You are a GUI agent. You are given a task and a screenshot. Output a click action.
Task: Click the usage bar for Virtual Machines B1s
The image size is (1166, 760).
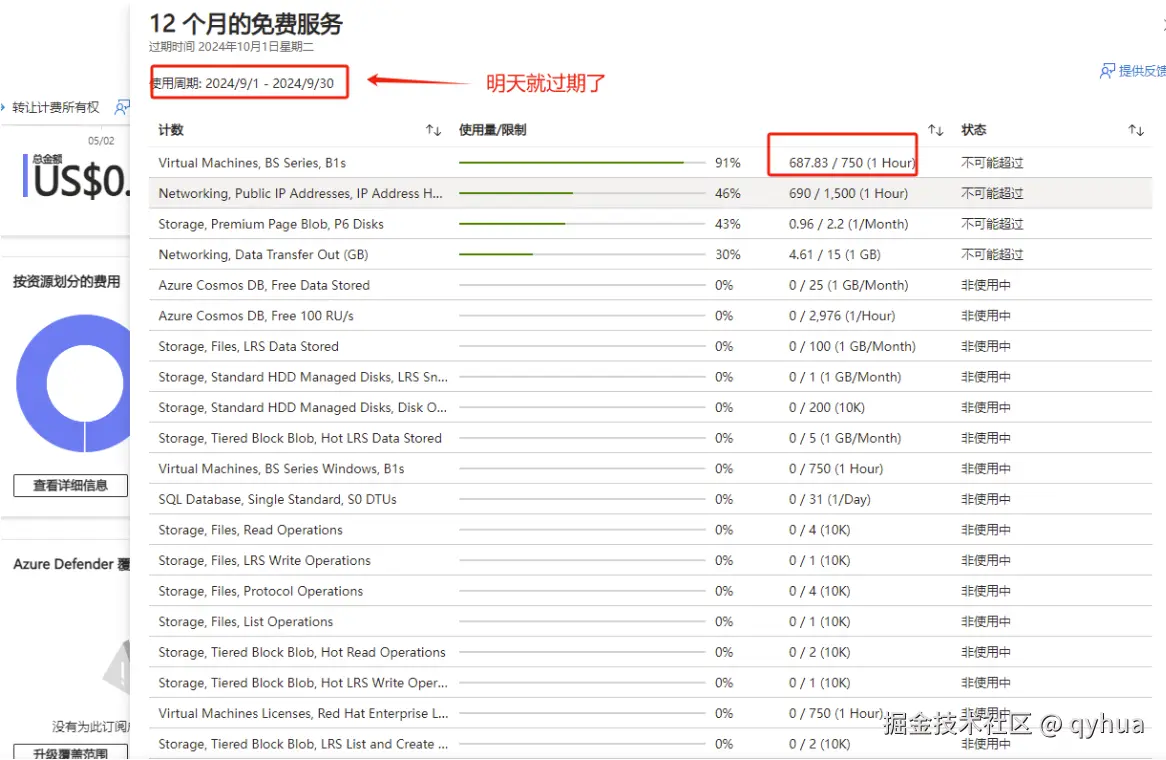click(x=582, y=162)
